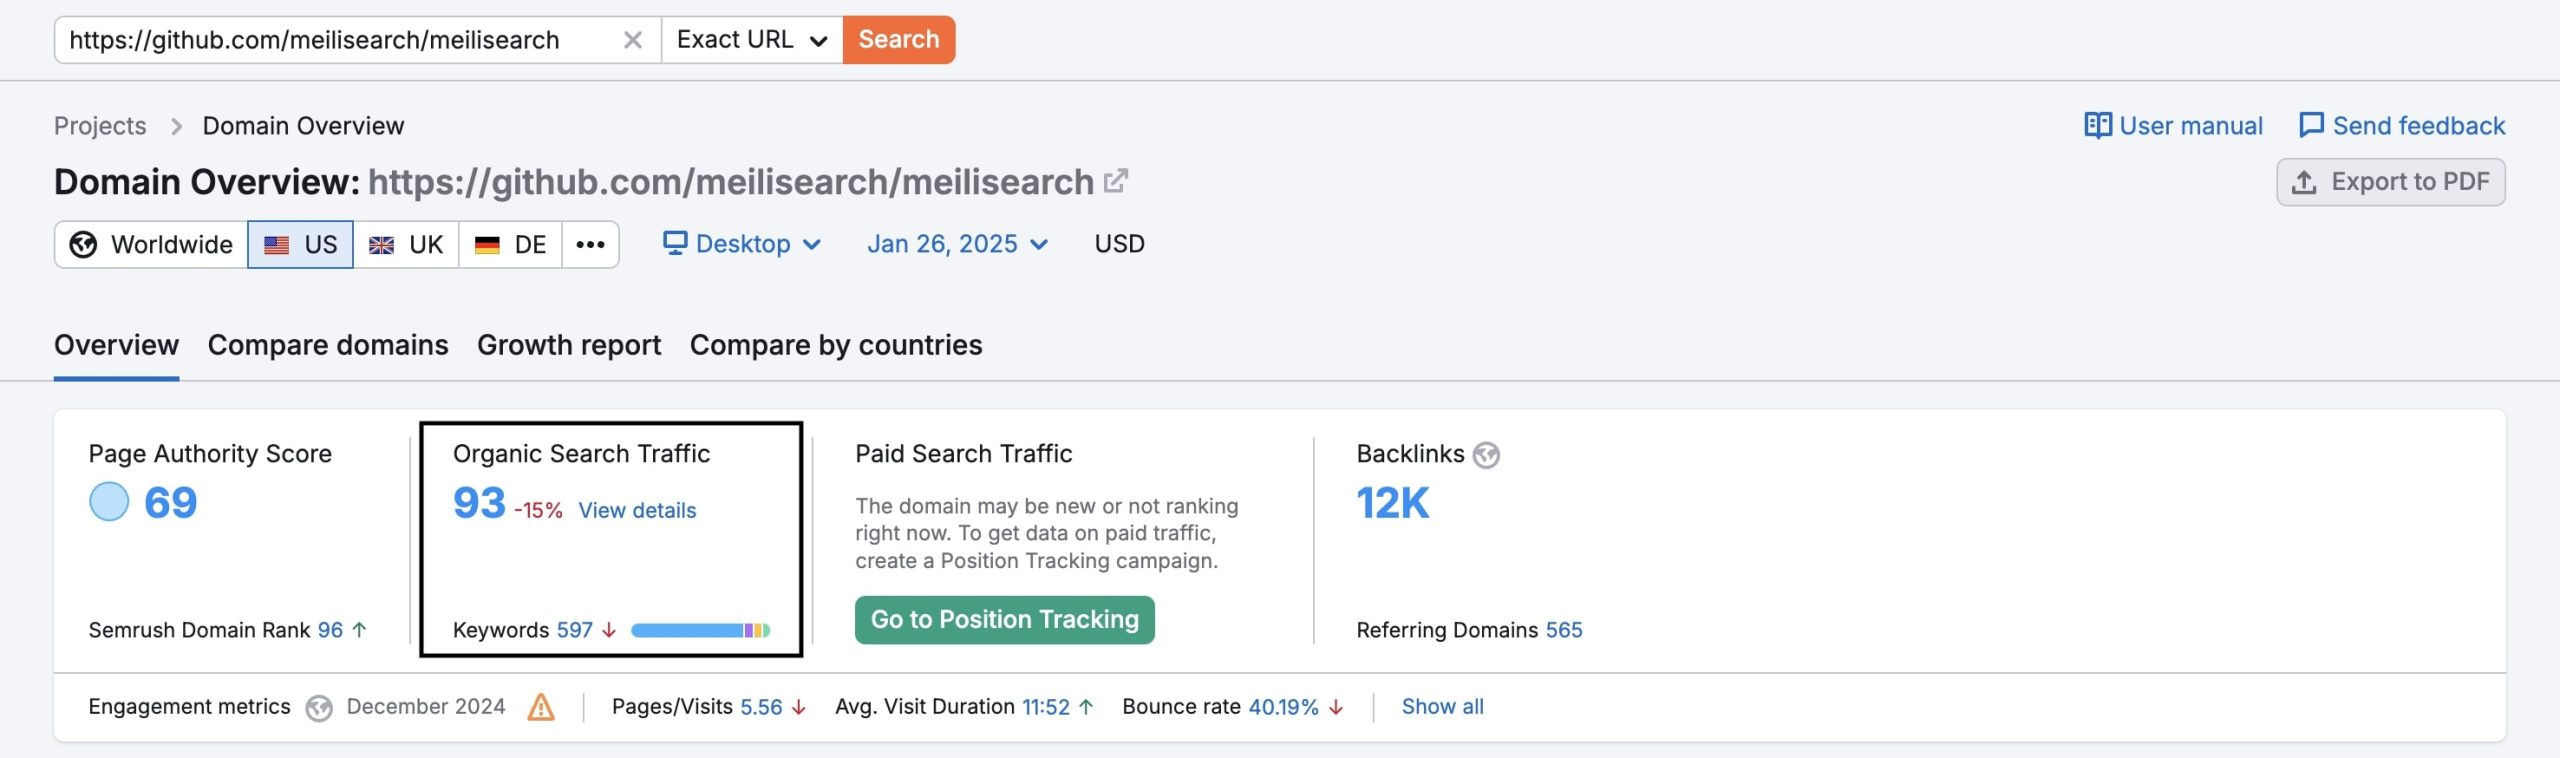Viewport: 2560px width, 758px height.
Task: Go to Position Tracking
Action: (x=1004, y=620)
